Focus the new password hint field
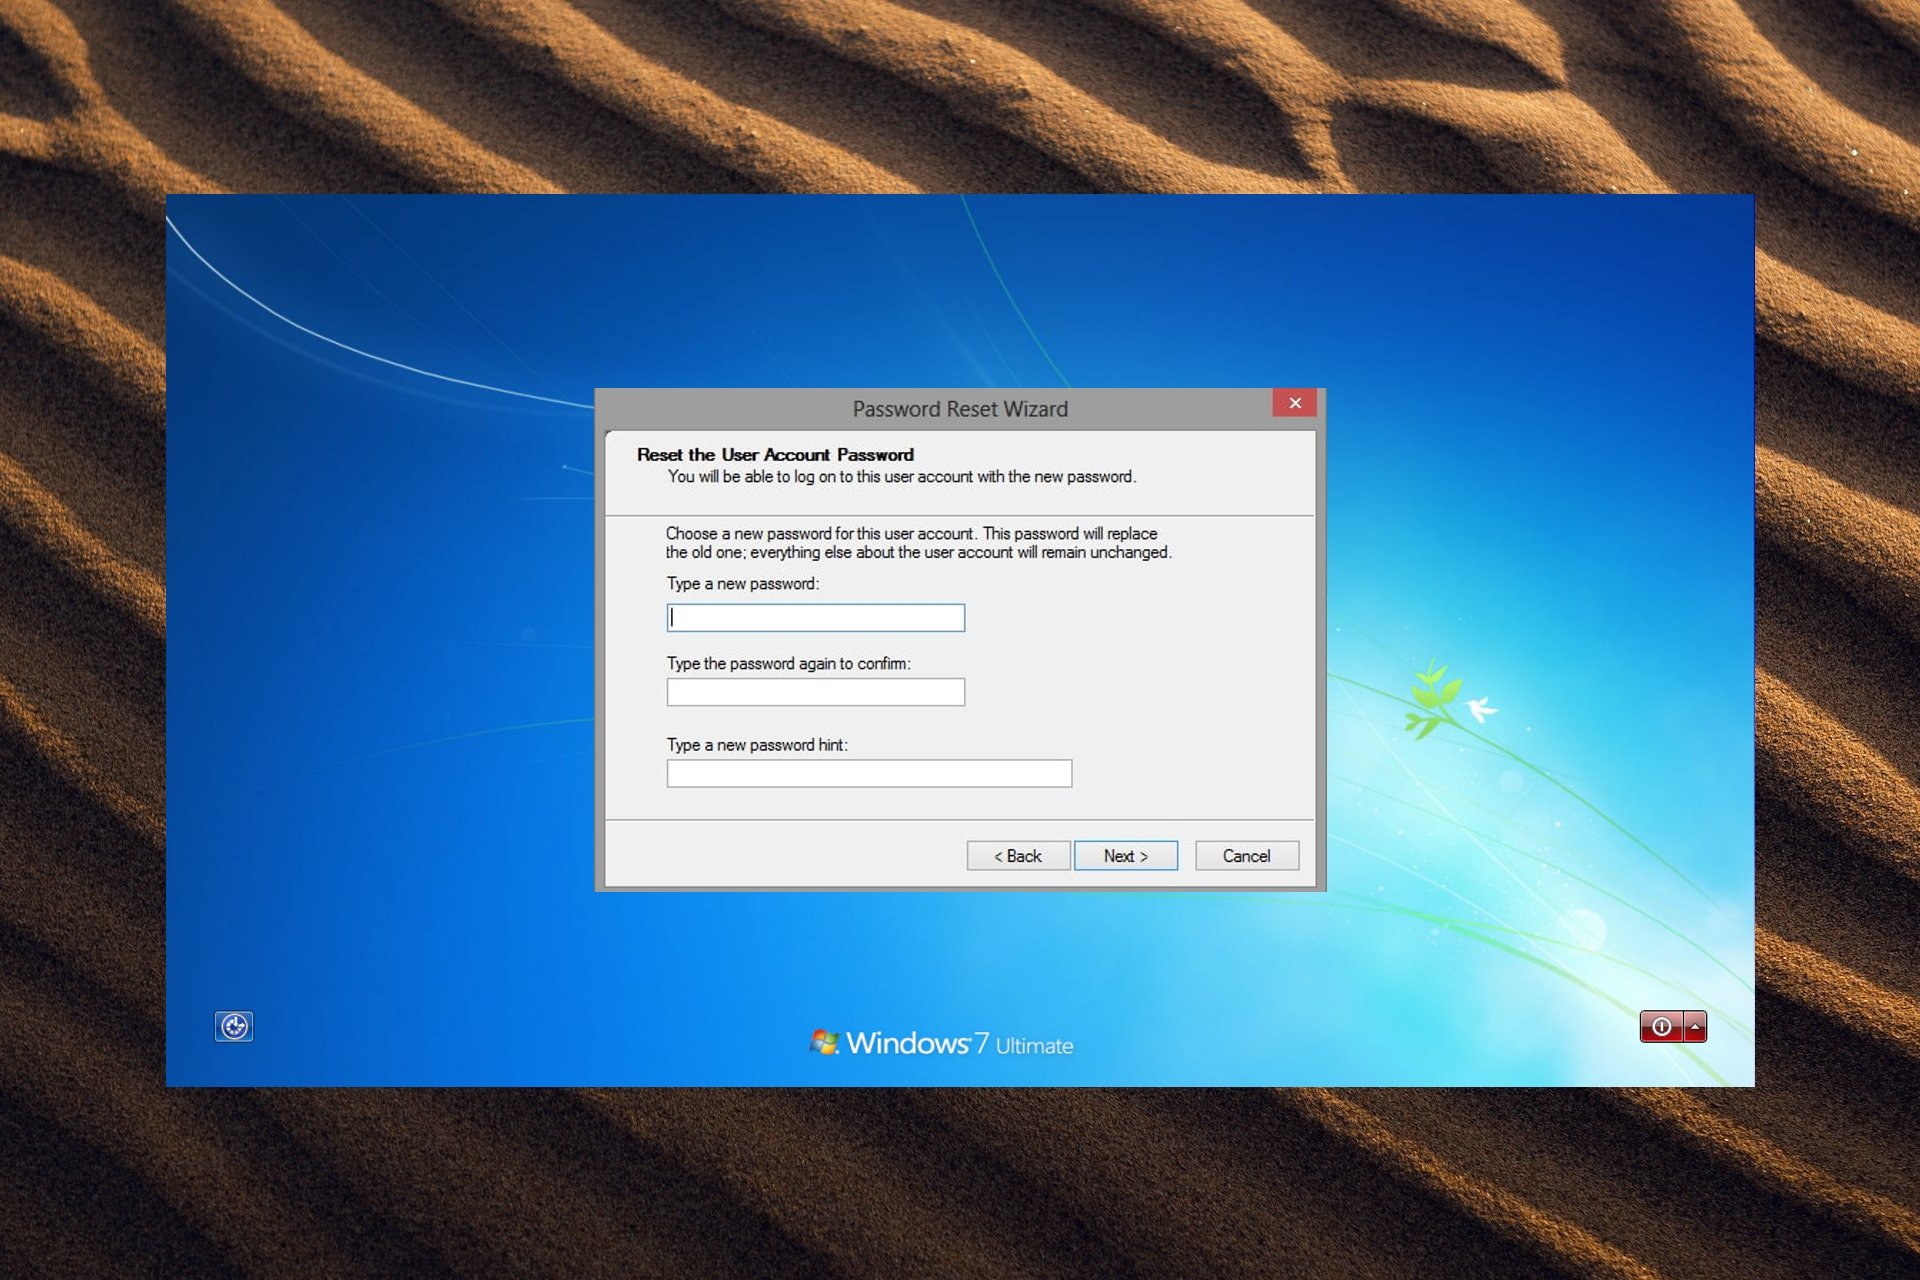Screen dimensions: 1920x1280 [869, 773]
